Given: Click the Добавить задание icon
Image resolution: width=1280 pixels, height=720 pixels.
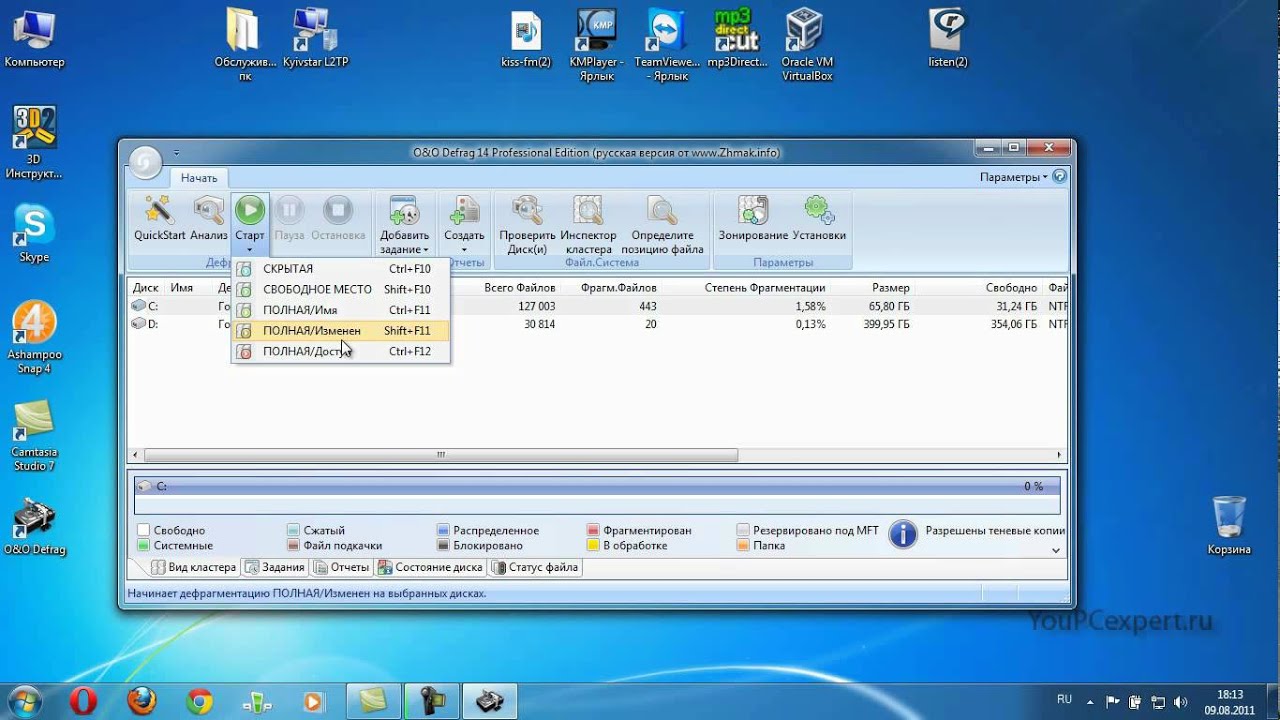Looking at the screenshot, I should point(404,211).
